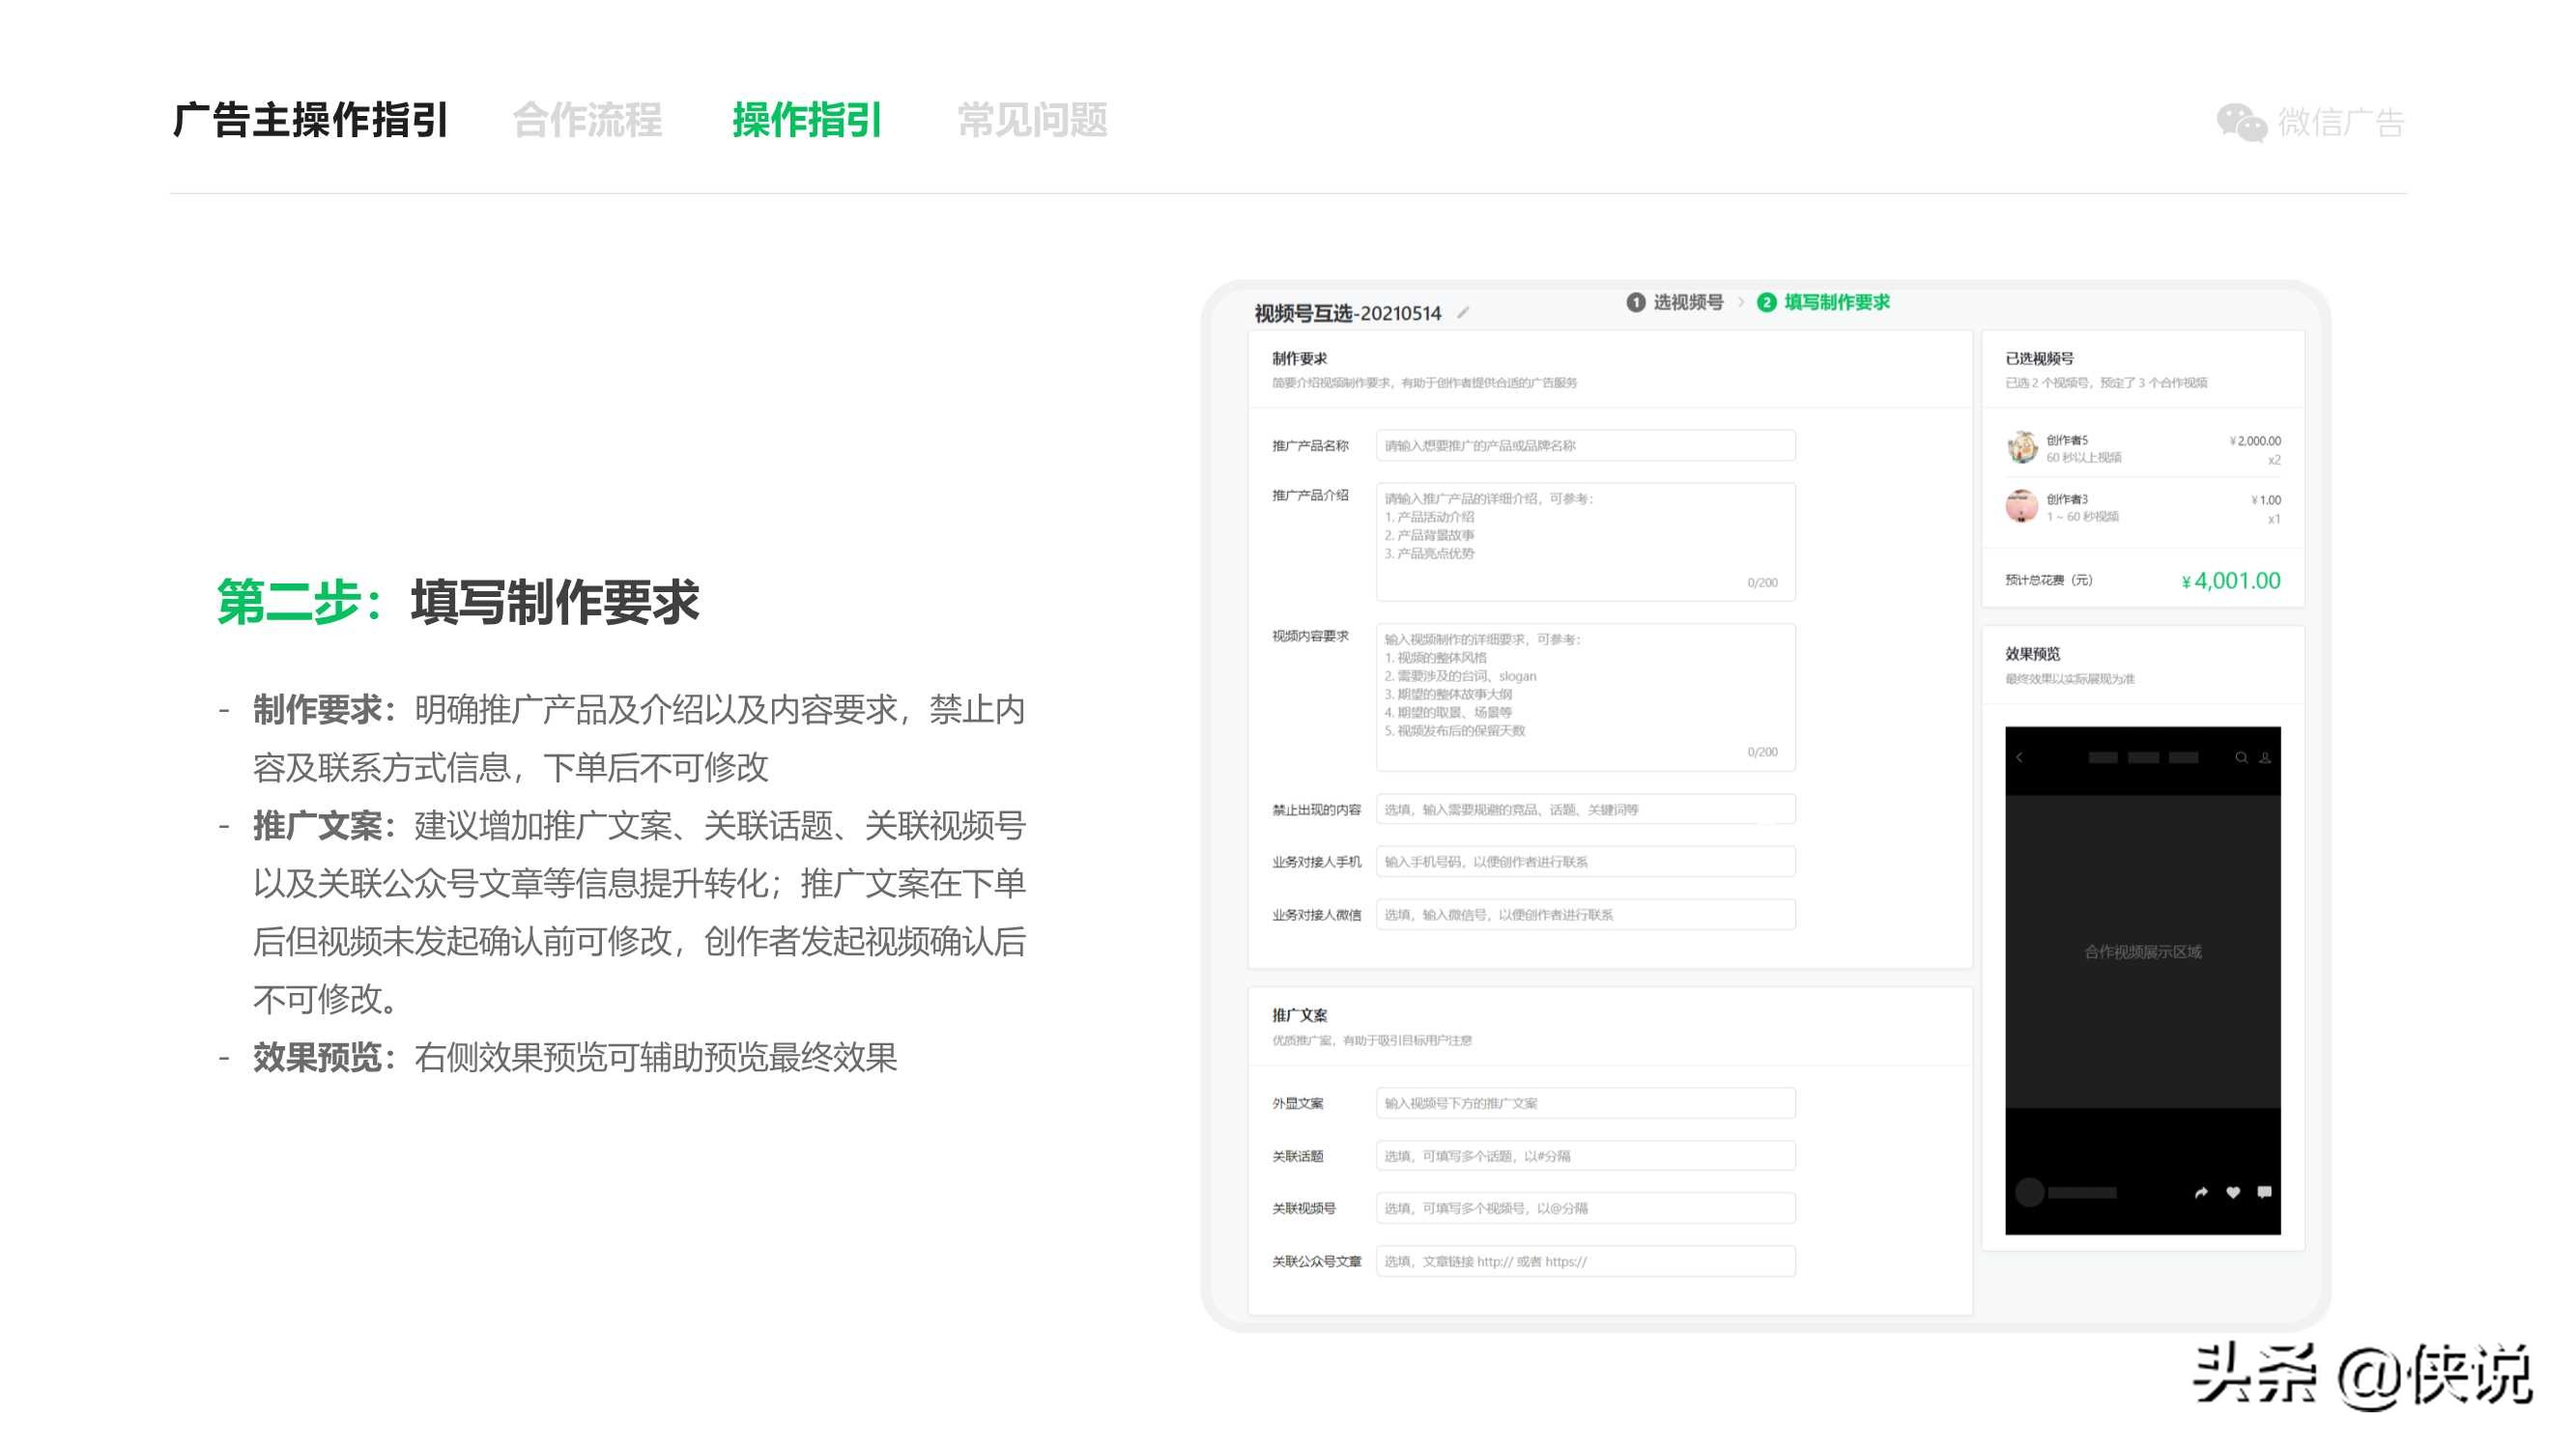Image resolution: width=2576 pixels, height=1449 pixels.
Task: Click the 关联视频号 input field
Action: 1585,1208
